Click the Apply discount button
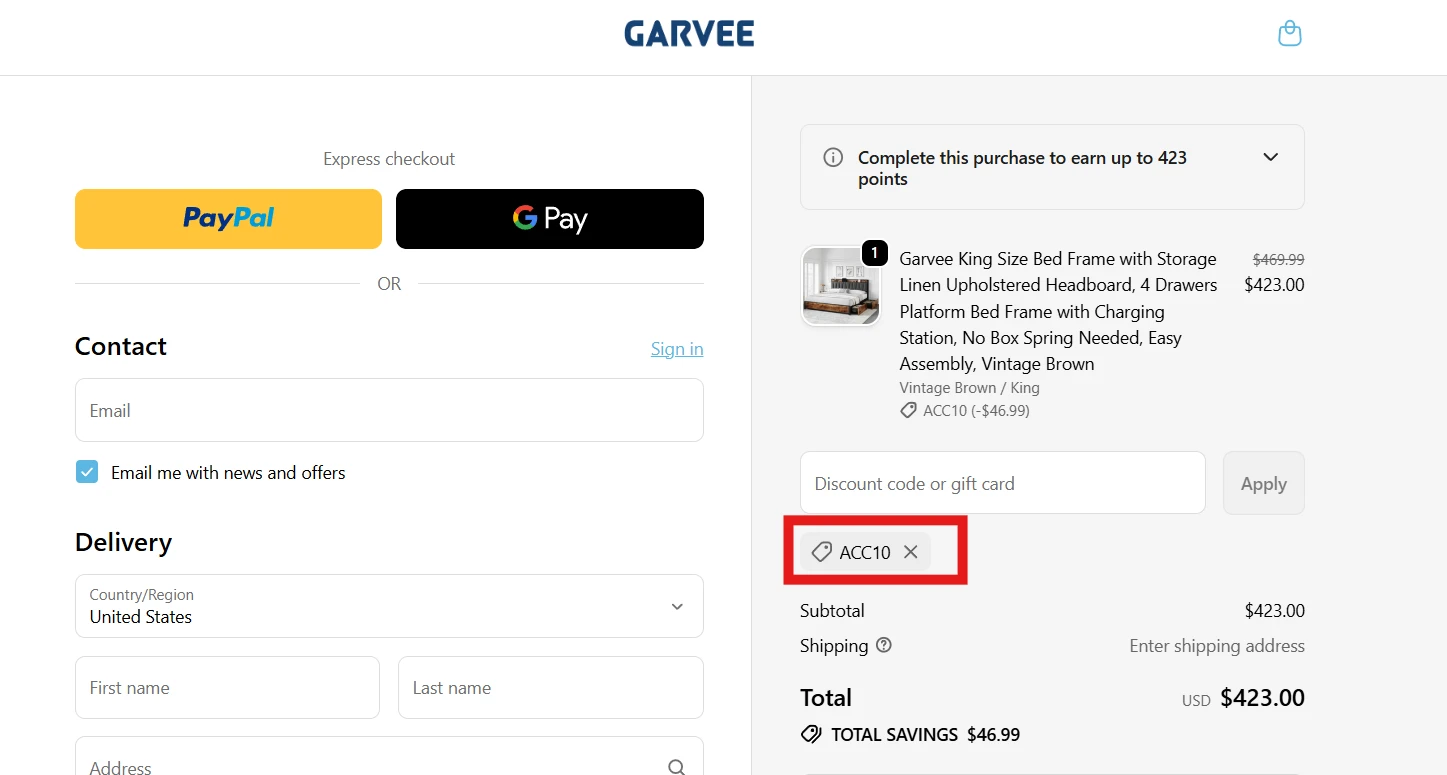This screenshot has width=1447, height=775. 1264,483
